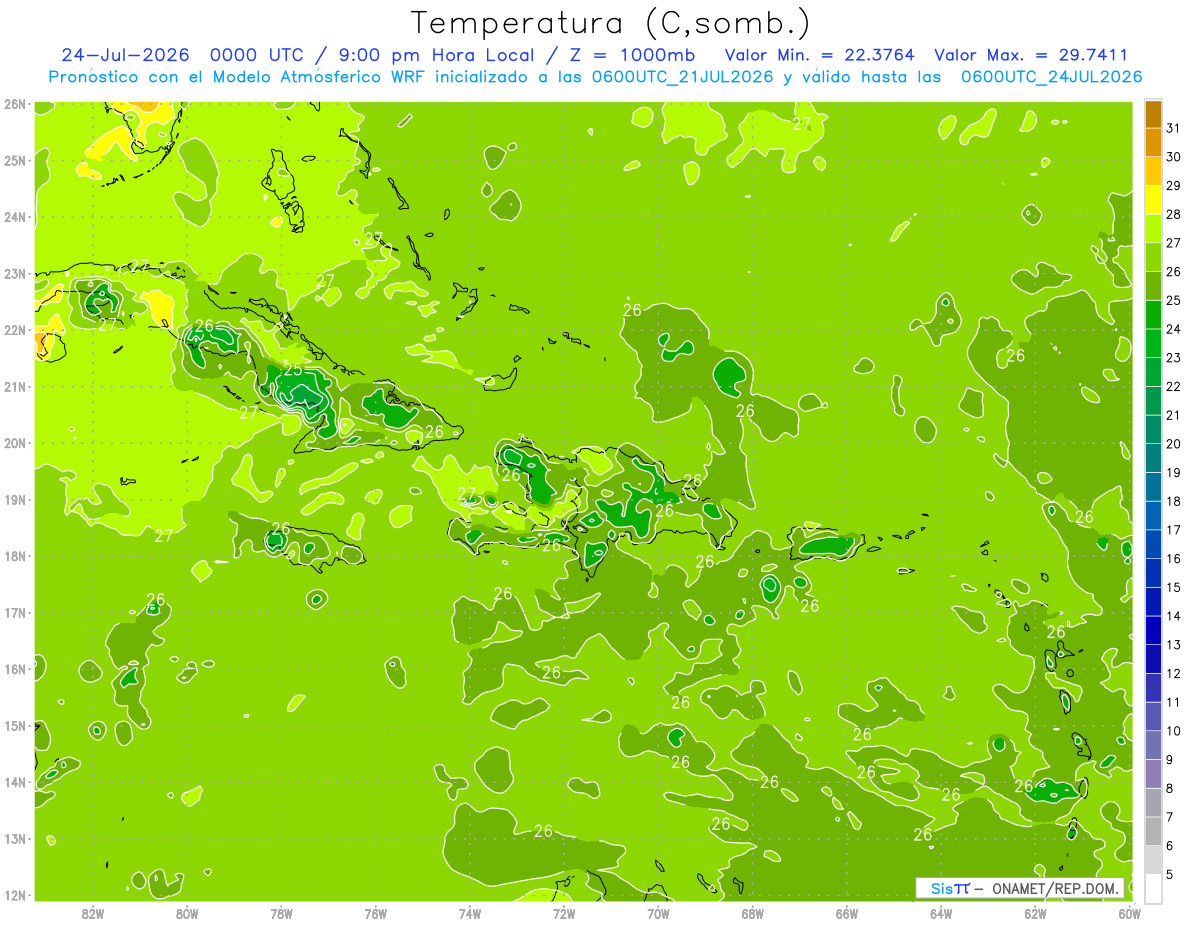Screen dimensions: 1200x927
Task: Click the legend value "30"
Action: tap(1174, 157)
